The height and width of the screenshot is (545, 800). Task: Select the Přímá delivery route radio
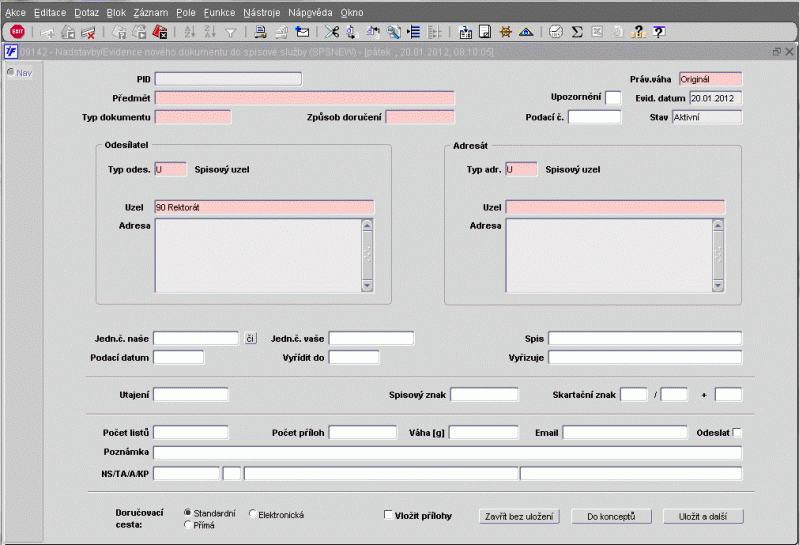(187, 524)
